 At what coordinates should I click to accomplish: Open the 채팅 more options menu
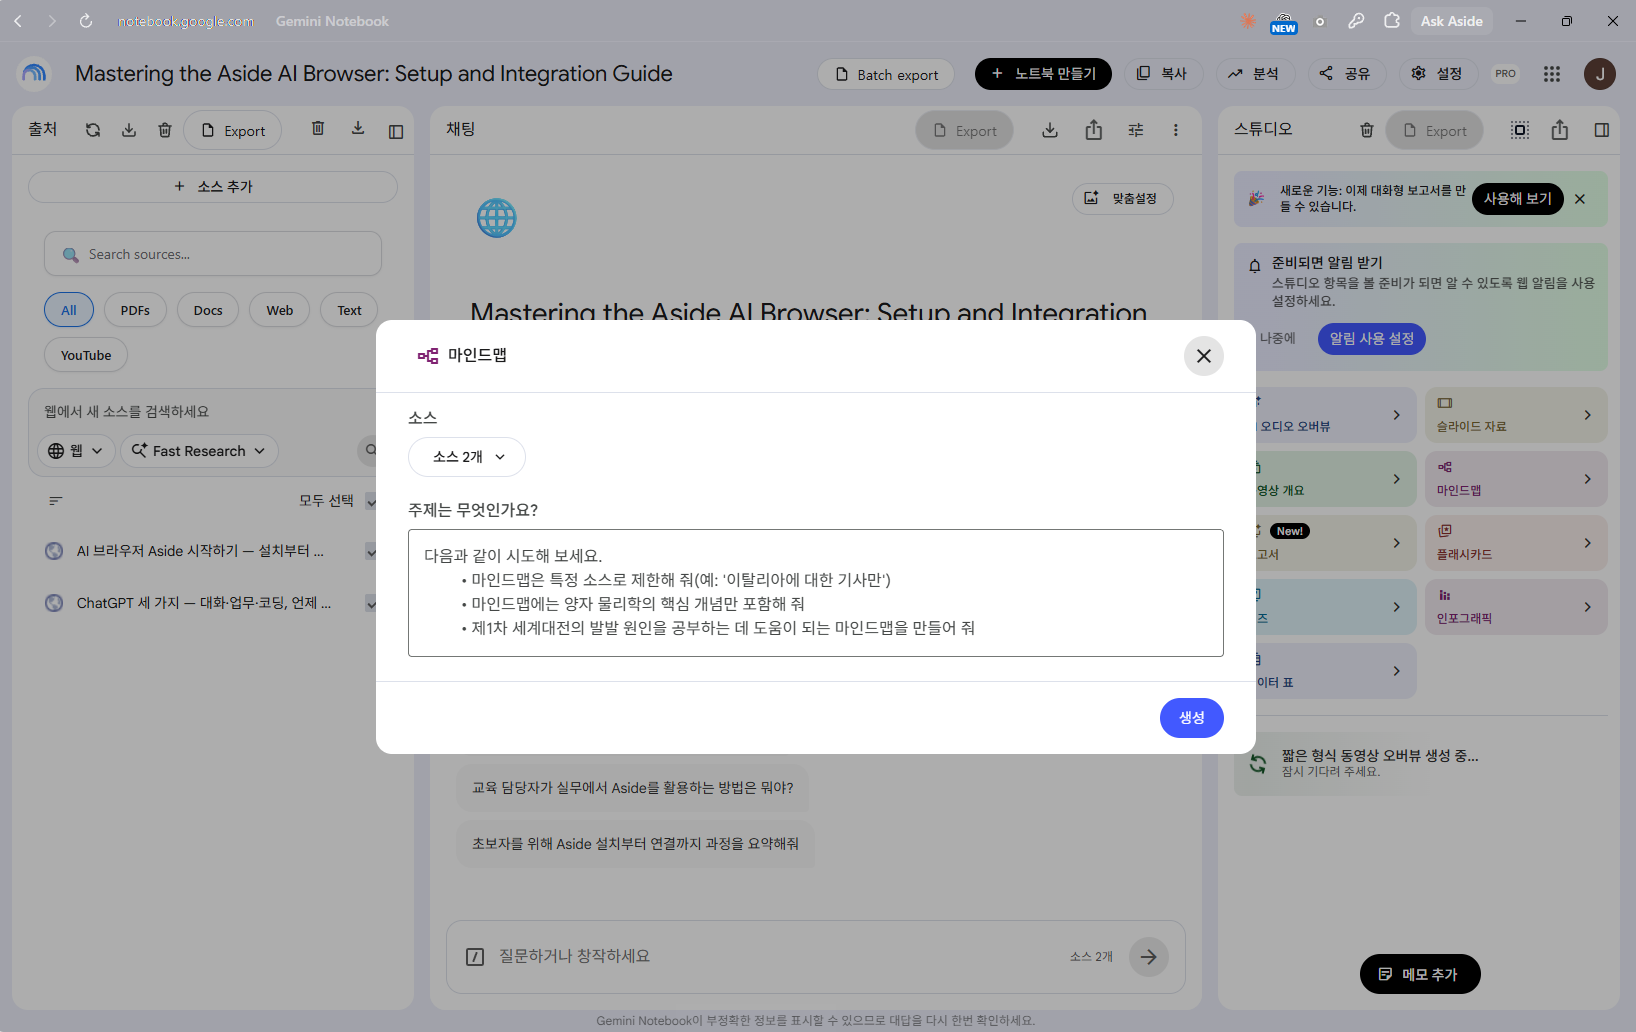pos(1176,130)
